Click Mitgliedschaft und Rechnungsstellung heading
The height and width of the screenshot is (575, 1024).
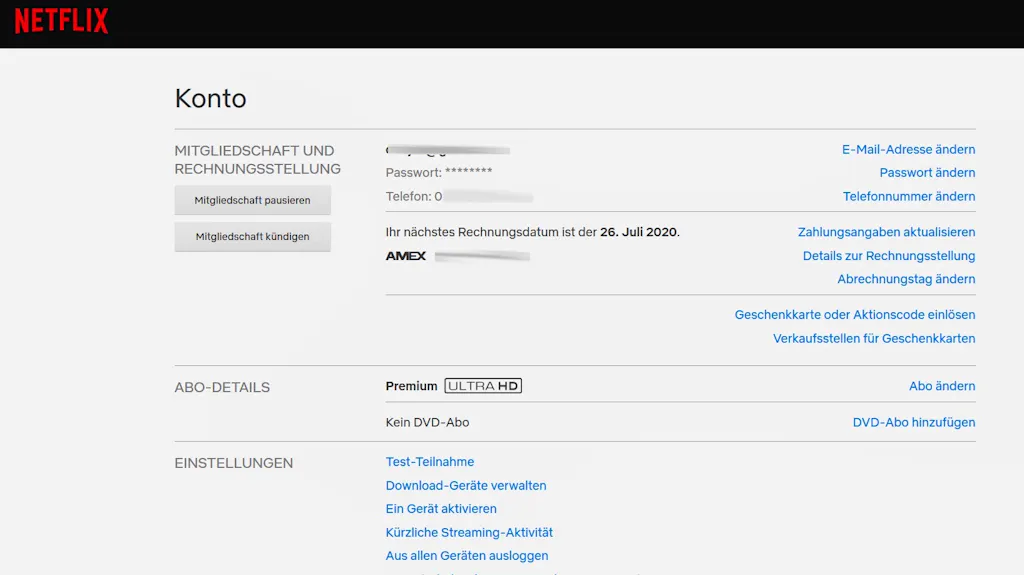coord(257,160)
